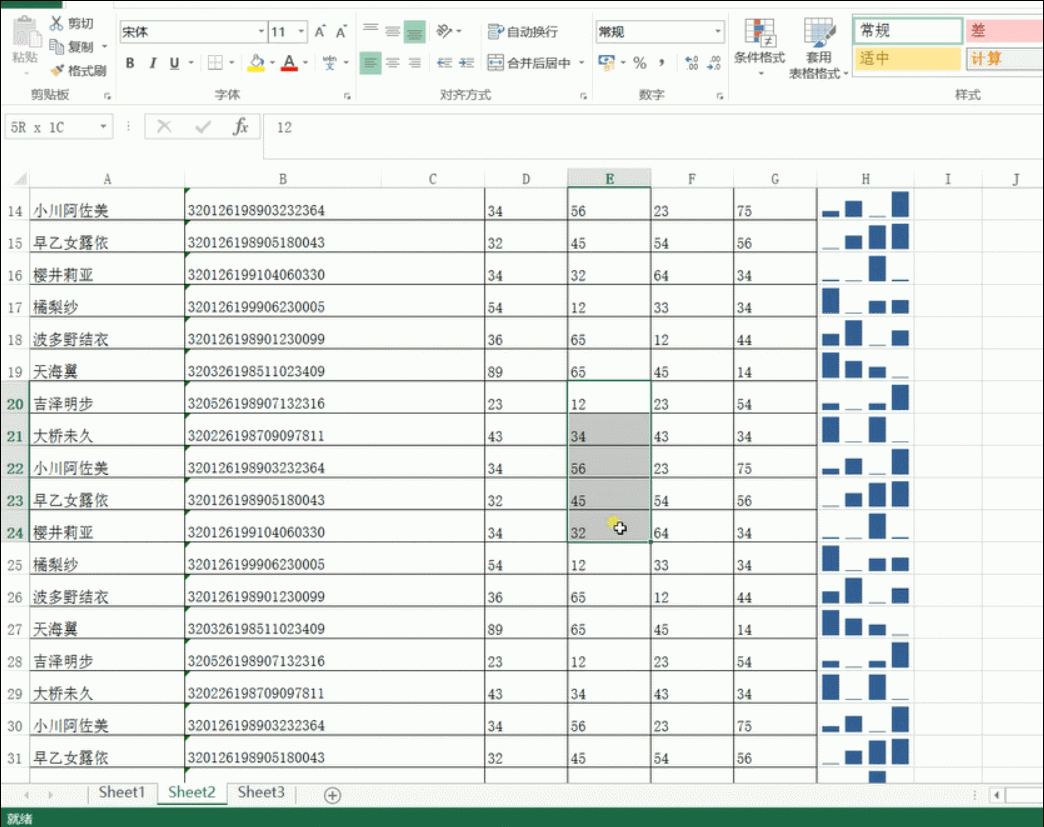The height and width of the screenshot is (827, 1044).
Task: Click the percent style button
Action: click(x=639, y=63)
